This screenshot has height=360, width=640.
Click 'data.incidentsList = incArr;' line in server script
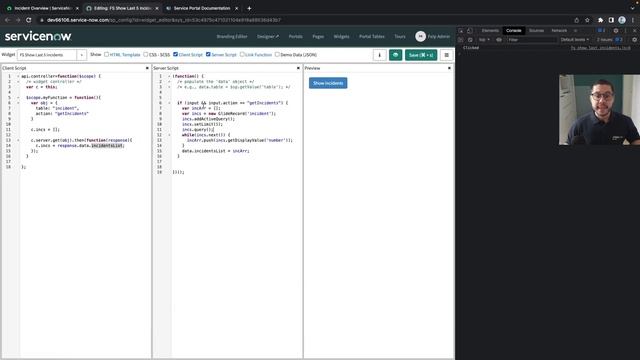pyautogui.click(x=216, y=151)
